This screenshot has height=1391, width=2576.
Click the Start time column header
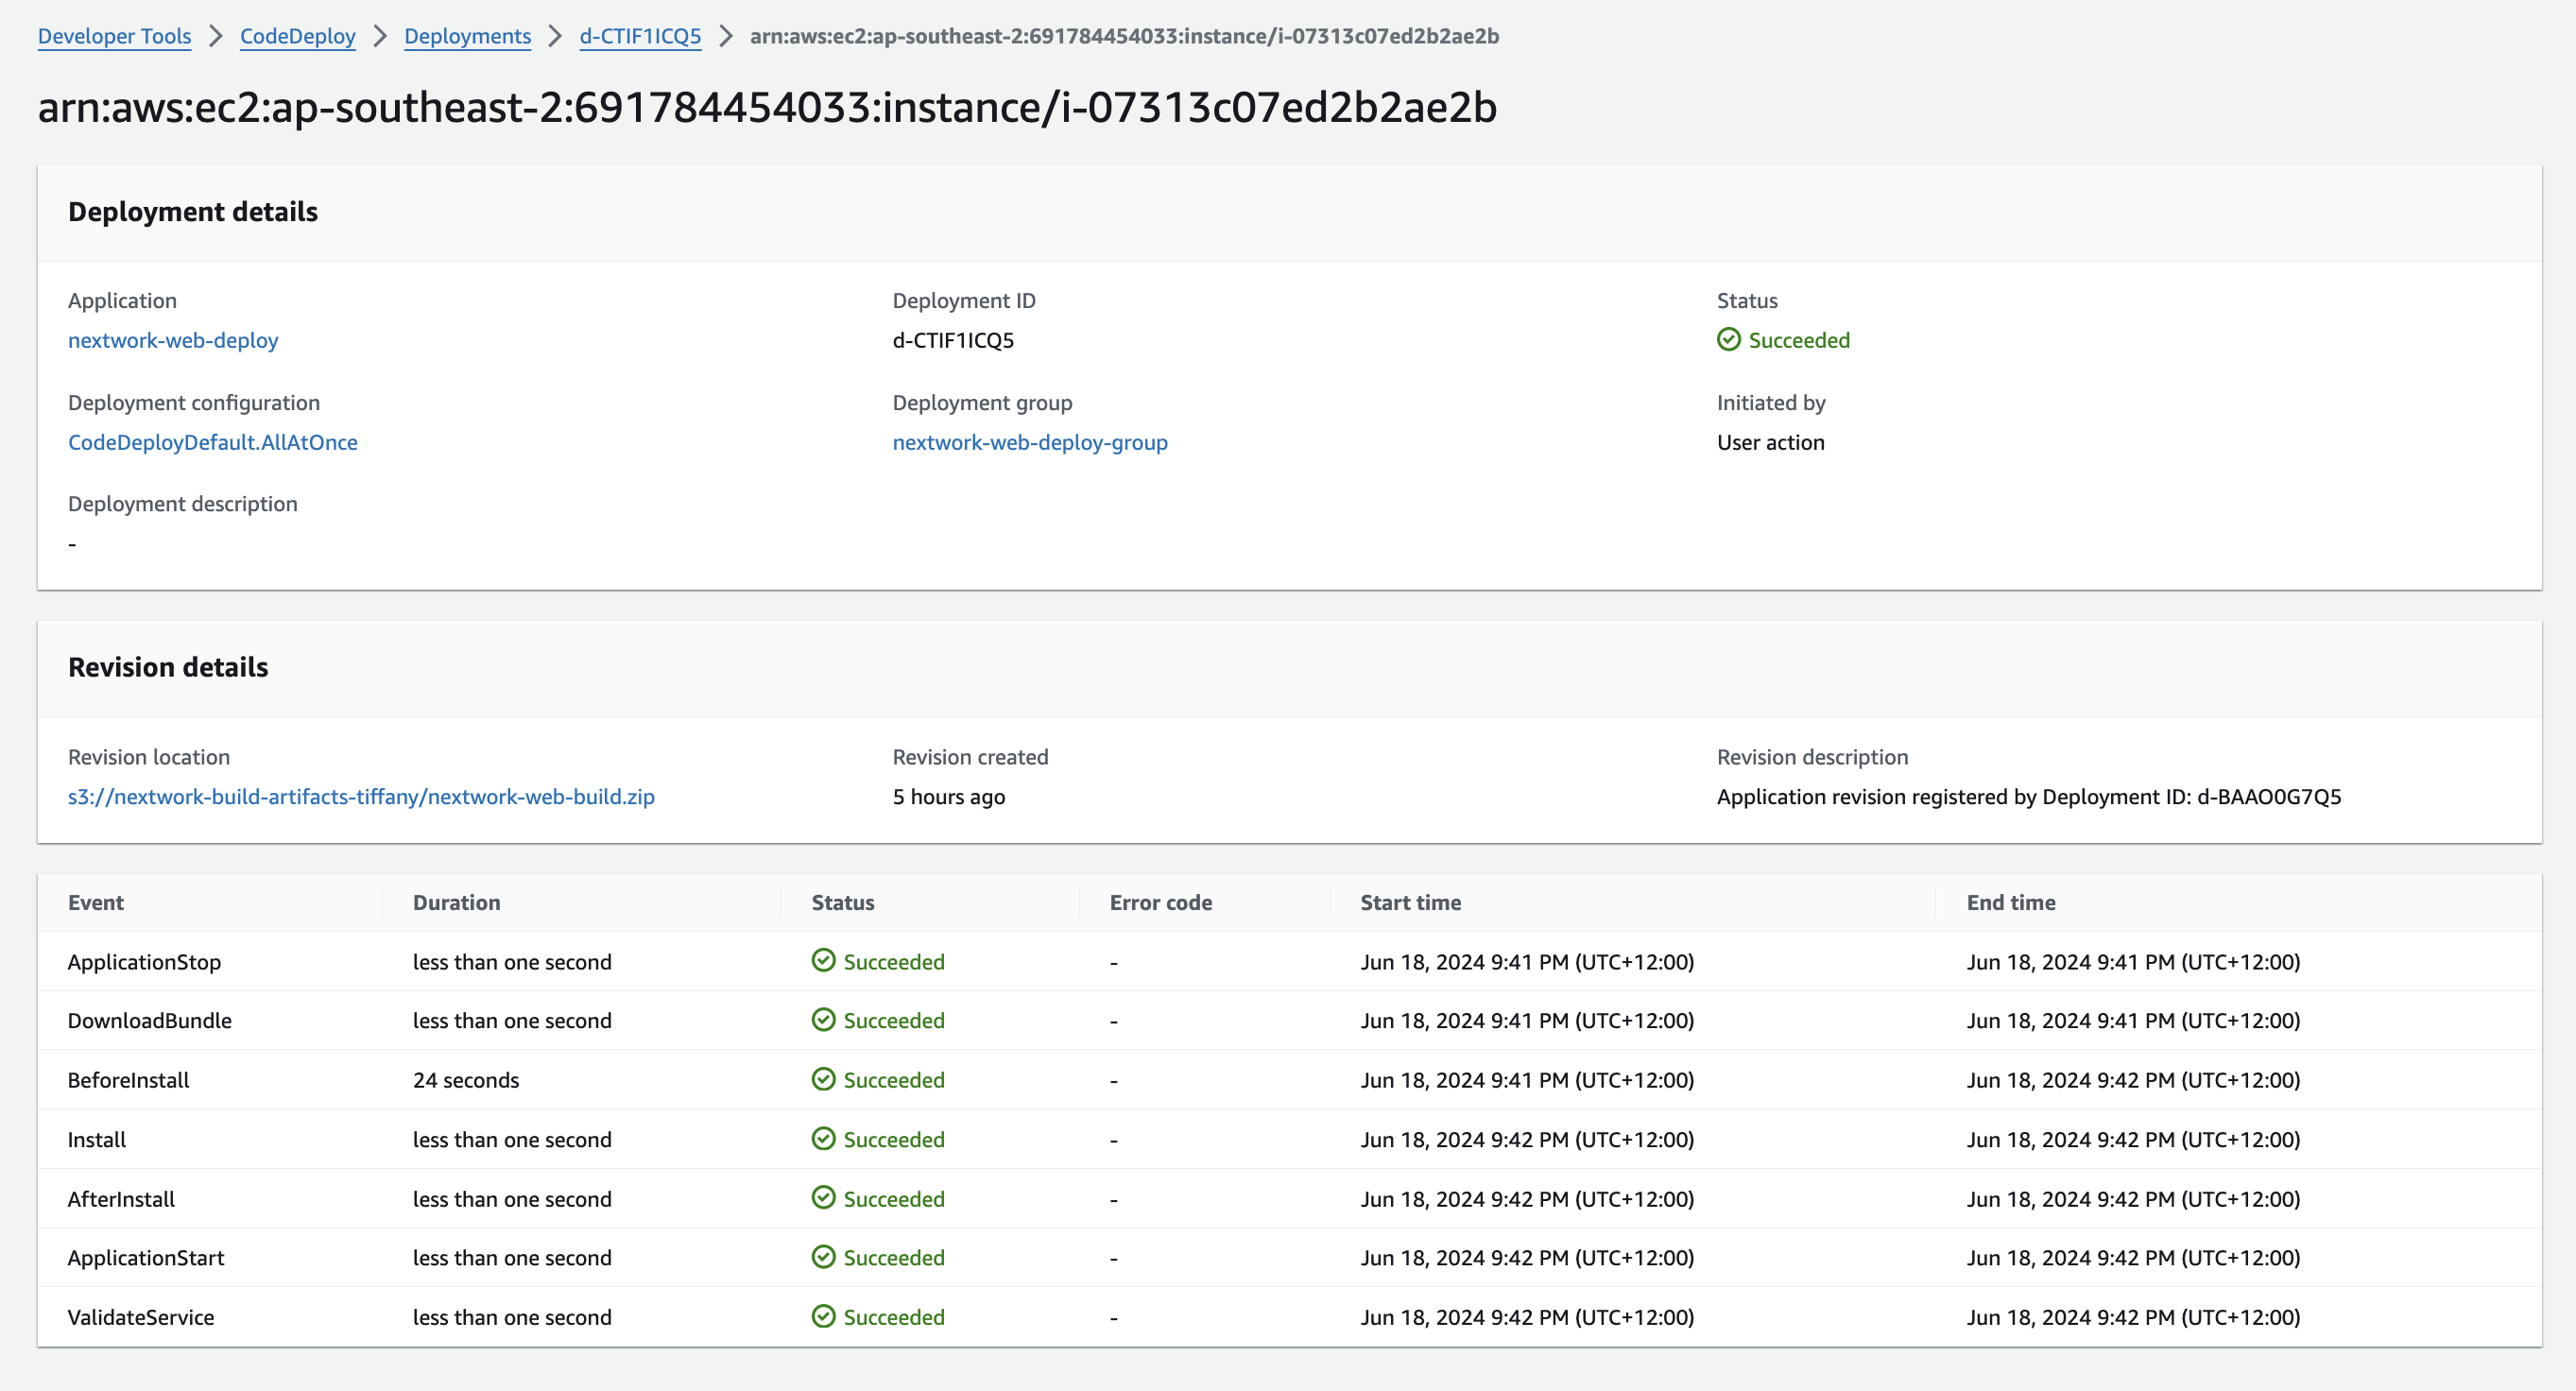(1410, 903)
